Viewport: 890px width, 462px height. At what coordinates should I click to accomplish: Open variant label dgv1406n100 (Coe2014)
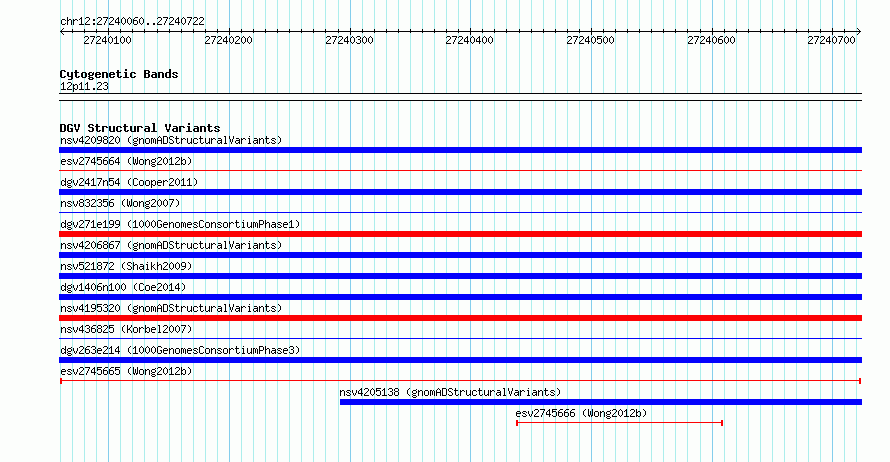[x=123, y=287]
